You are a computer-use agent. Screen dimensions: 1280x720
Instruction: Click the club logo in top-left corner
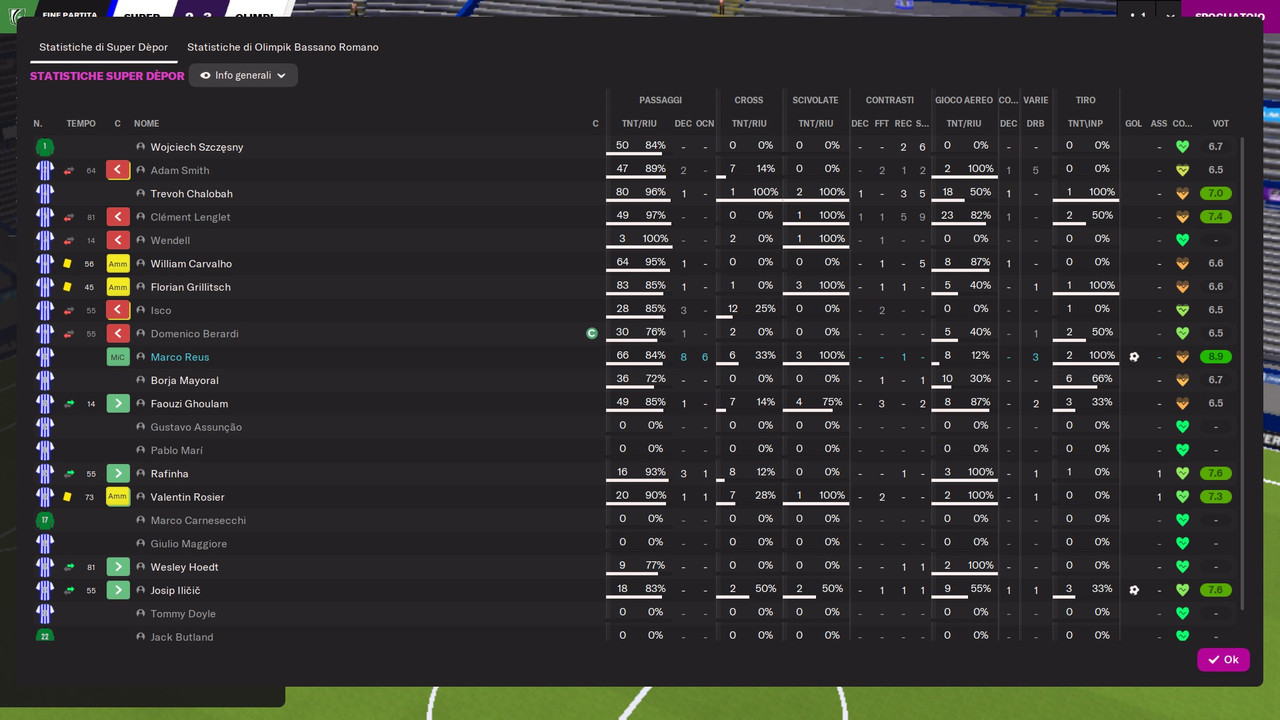tap(16, 15)
